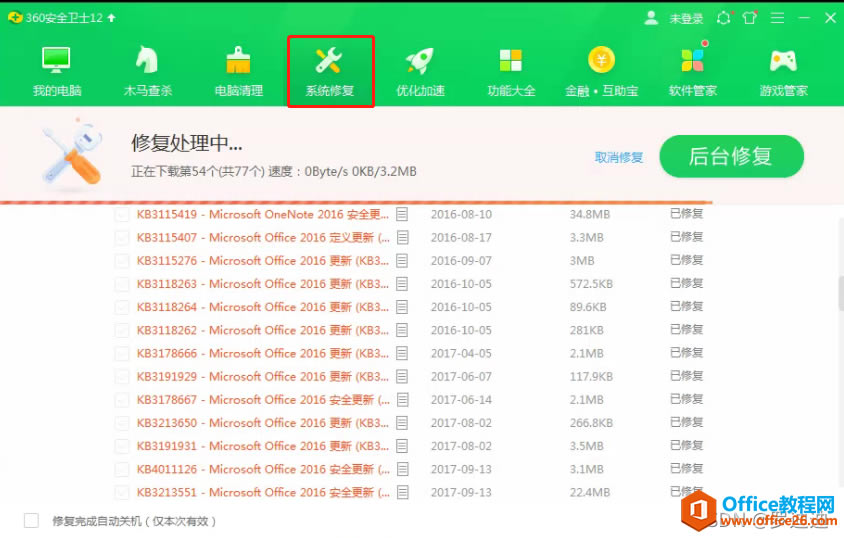The height and width of the screenshot is (538, 844).
Task: Select KB4011126 Office 2016 安全更新 entry
Action: click(x=263, y=469)
